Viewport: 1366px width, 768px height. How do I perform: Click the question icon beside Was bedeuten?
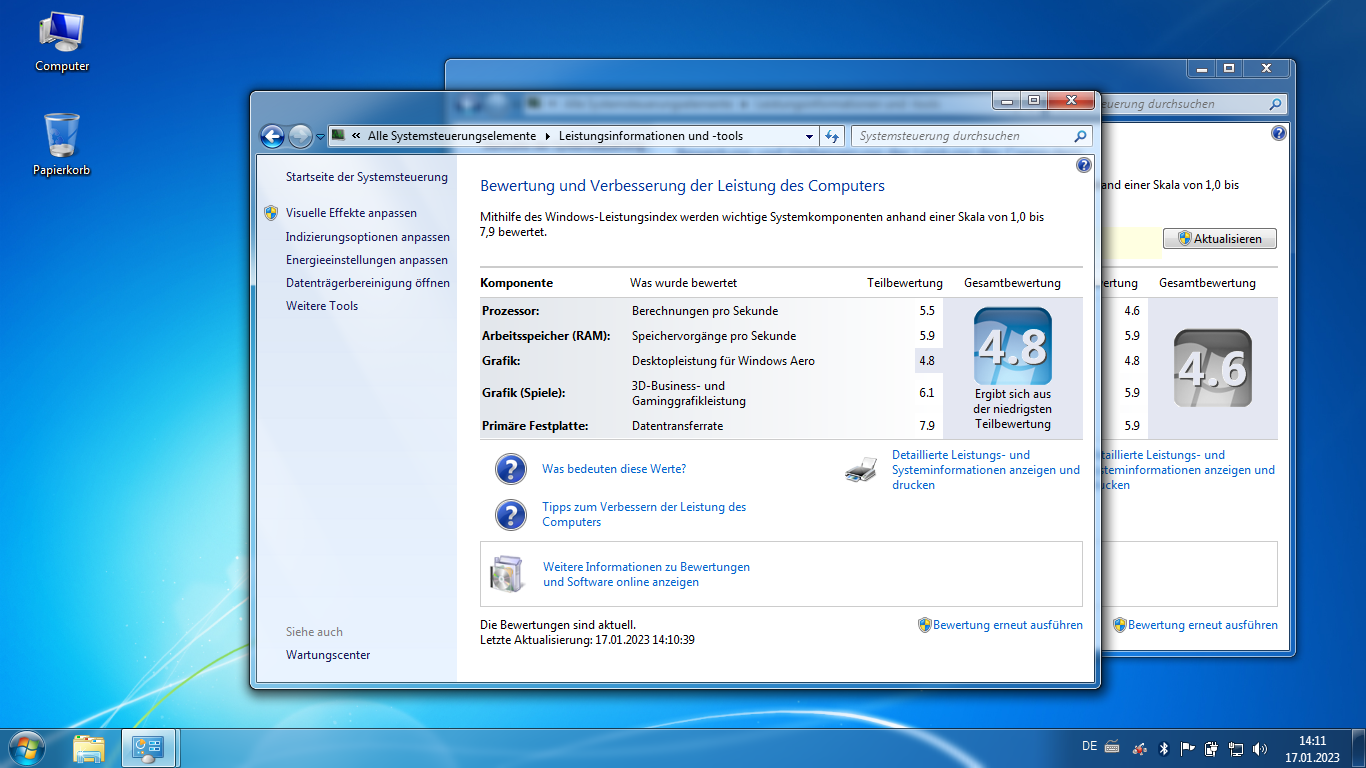pos(511,469)
